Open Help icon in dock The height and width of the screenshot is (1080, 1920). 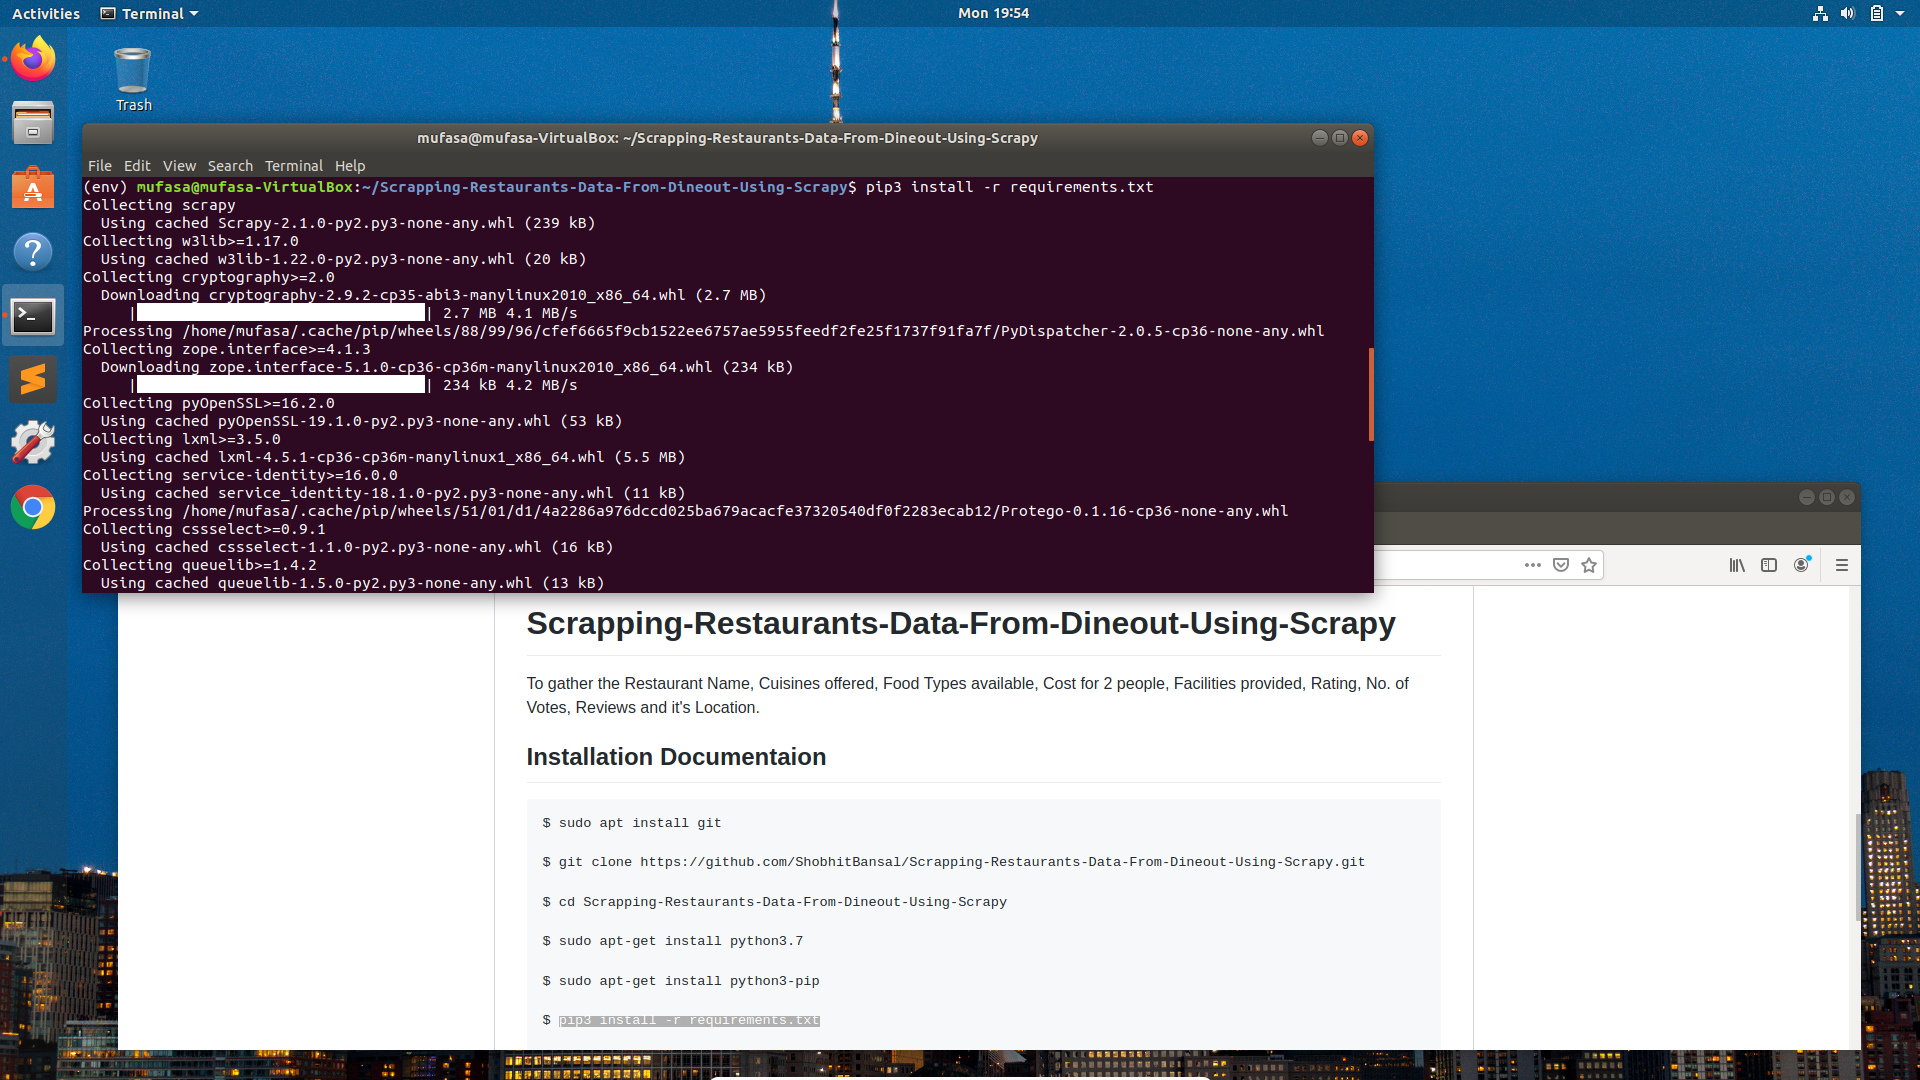[33, 252]
